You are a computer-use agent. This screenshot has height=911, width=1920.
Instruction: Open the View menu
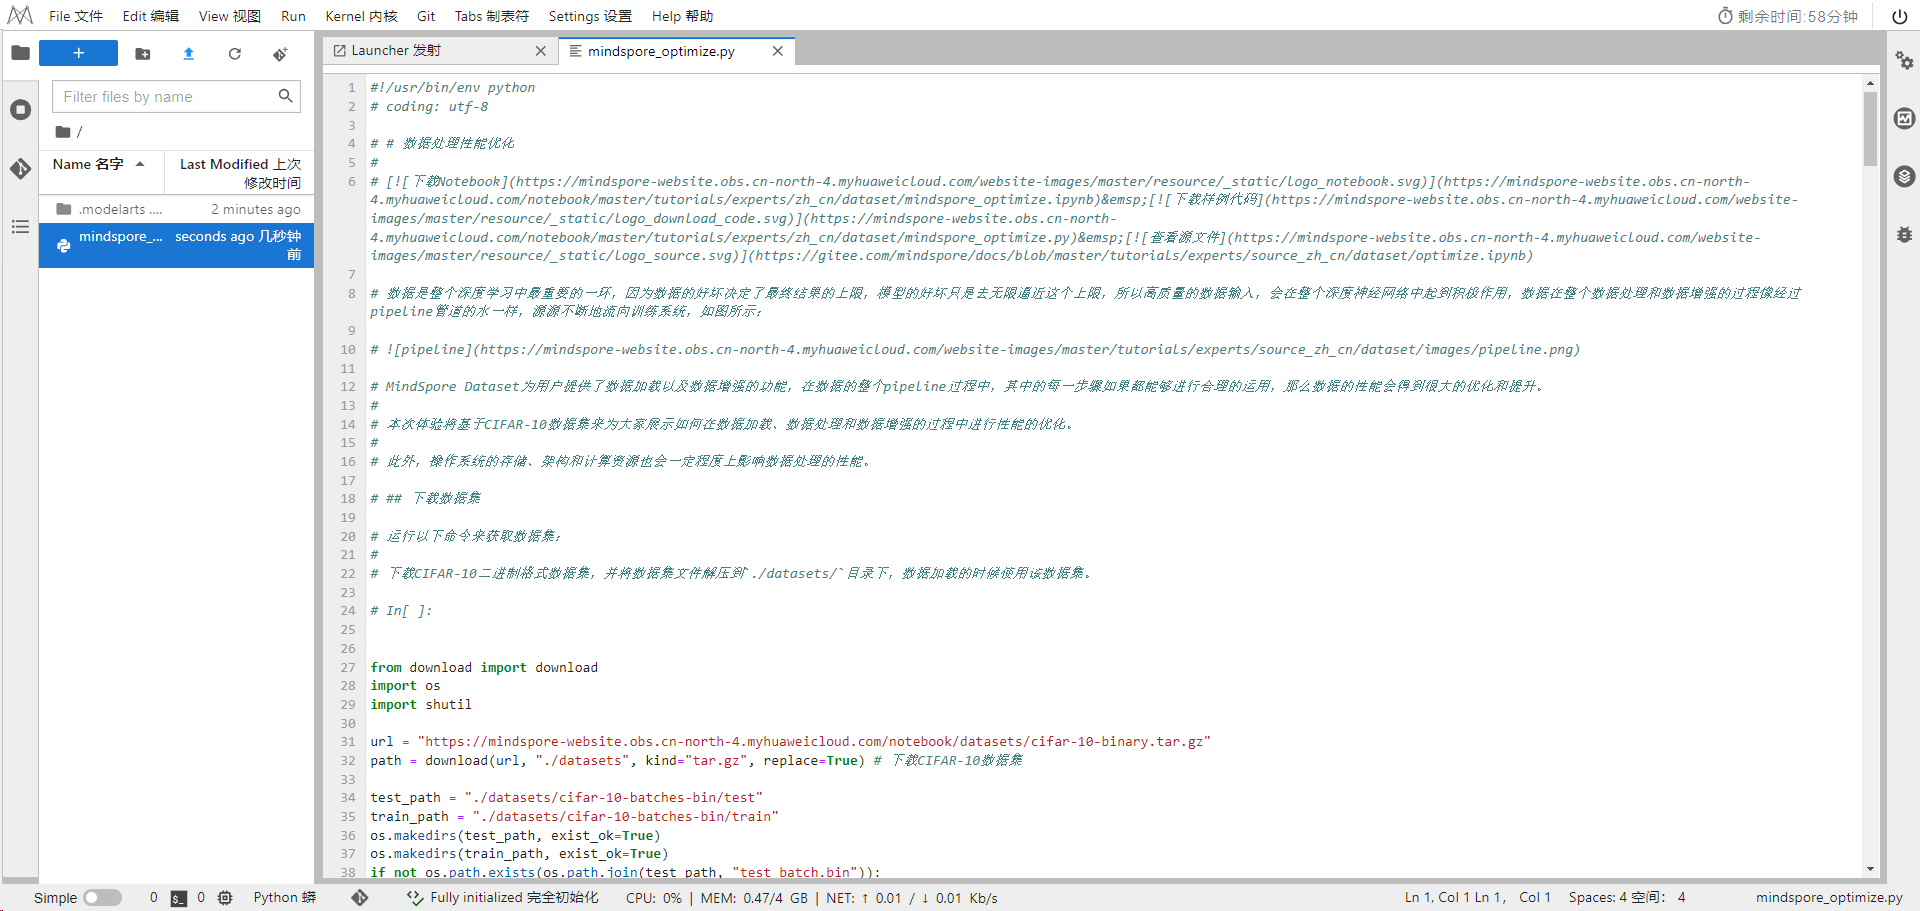tap(229, 16)
